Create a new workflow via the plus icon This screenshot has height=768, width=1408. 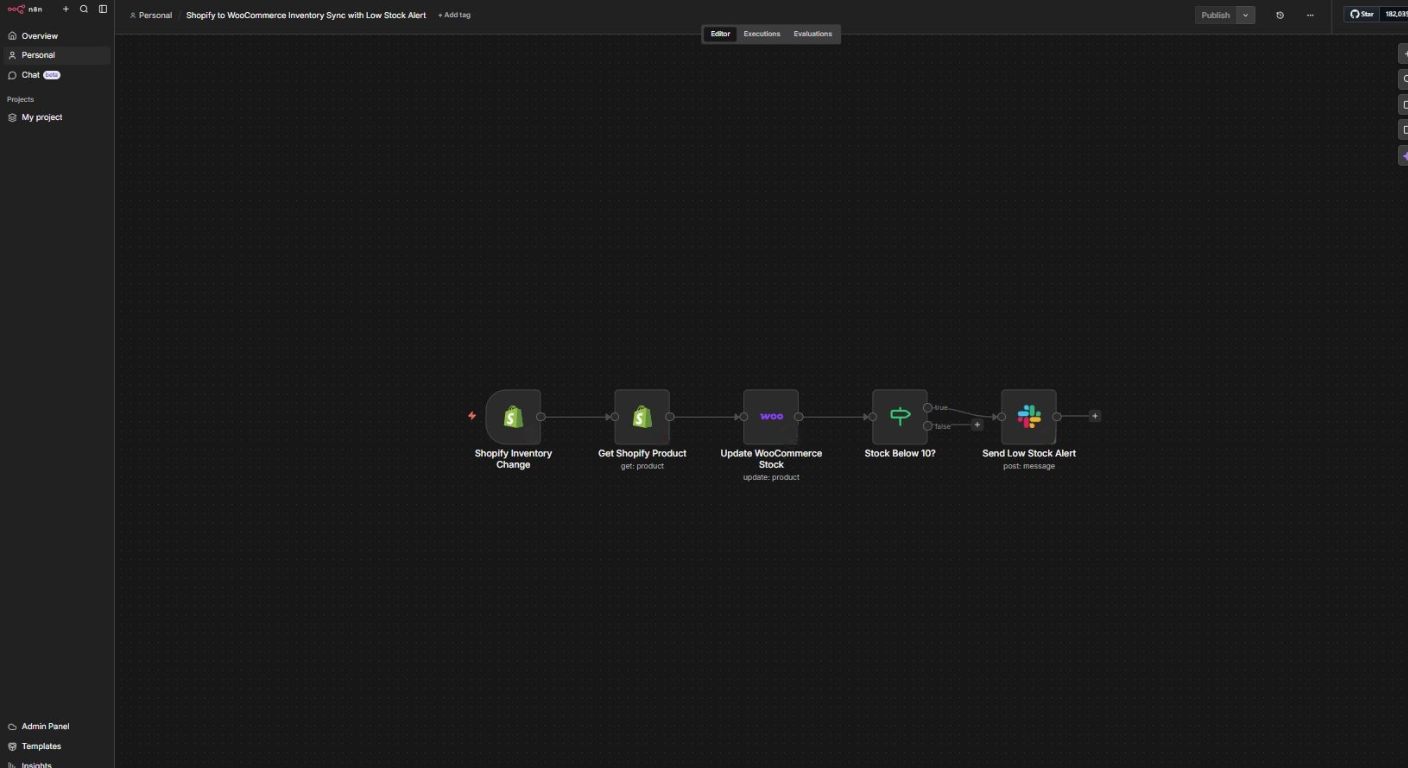[x=66, y=8]
